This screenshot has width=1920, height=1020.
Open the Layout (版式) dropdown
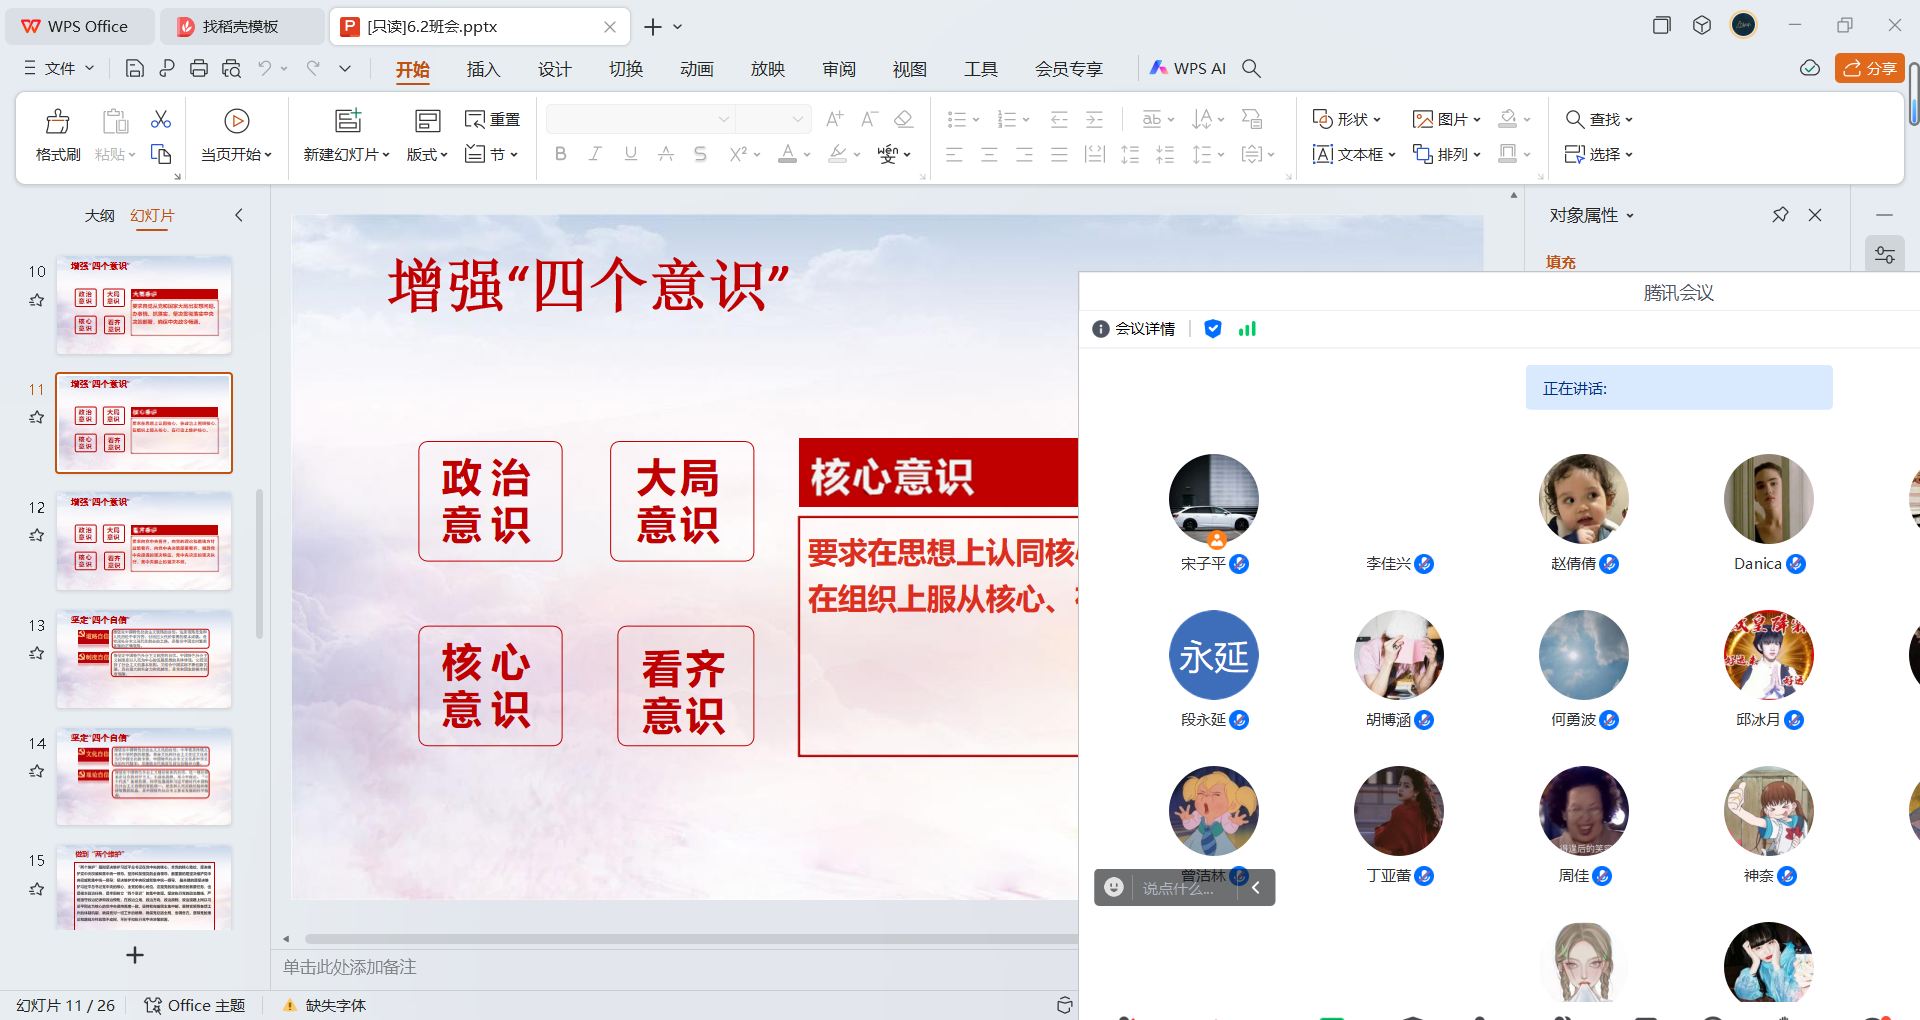pos(427,154)
